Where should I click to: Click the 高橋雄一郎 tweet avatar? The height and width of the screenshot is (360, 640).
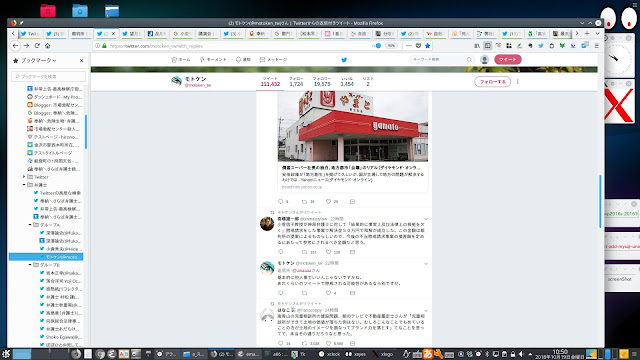[267, 224]
